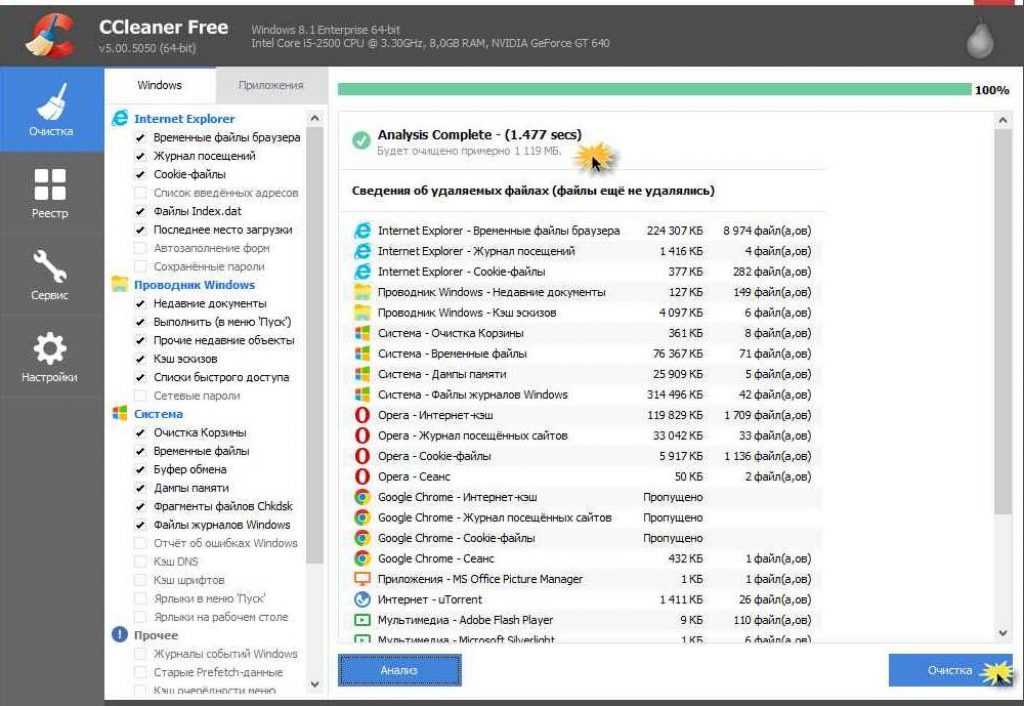Viewport: 1024px width, 706px height.
Task: Click the Opera icon beside Интернет-кэш row
Action: 362,415
